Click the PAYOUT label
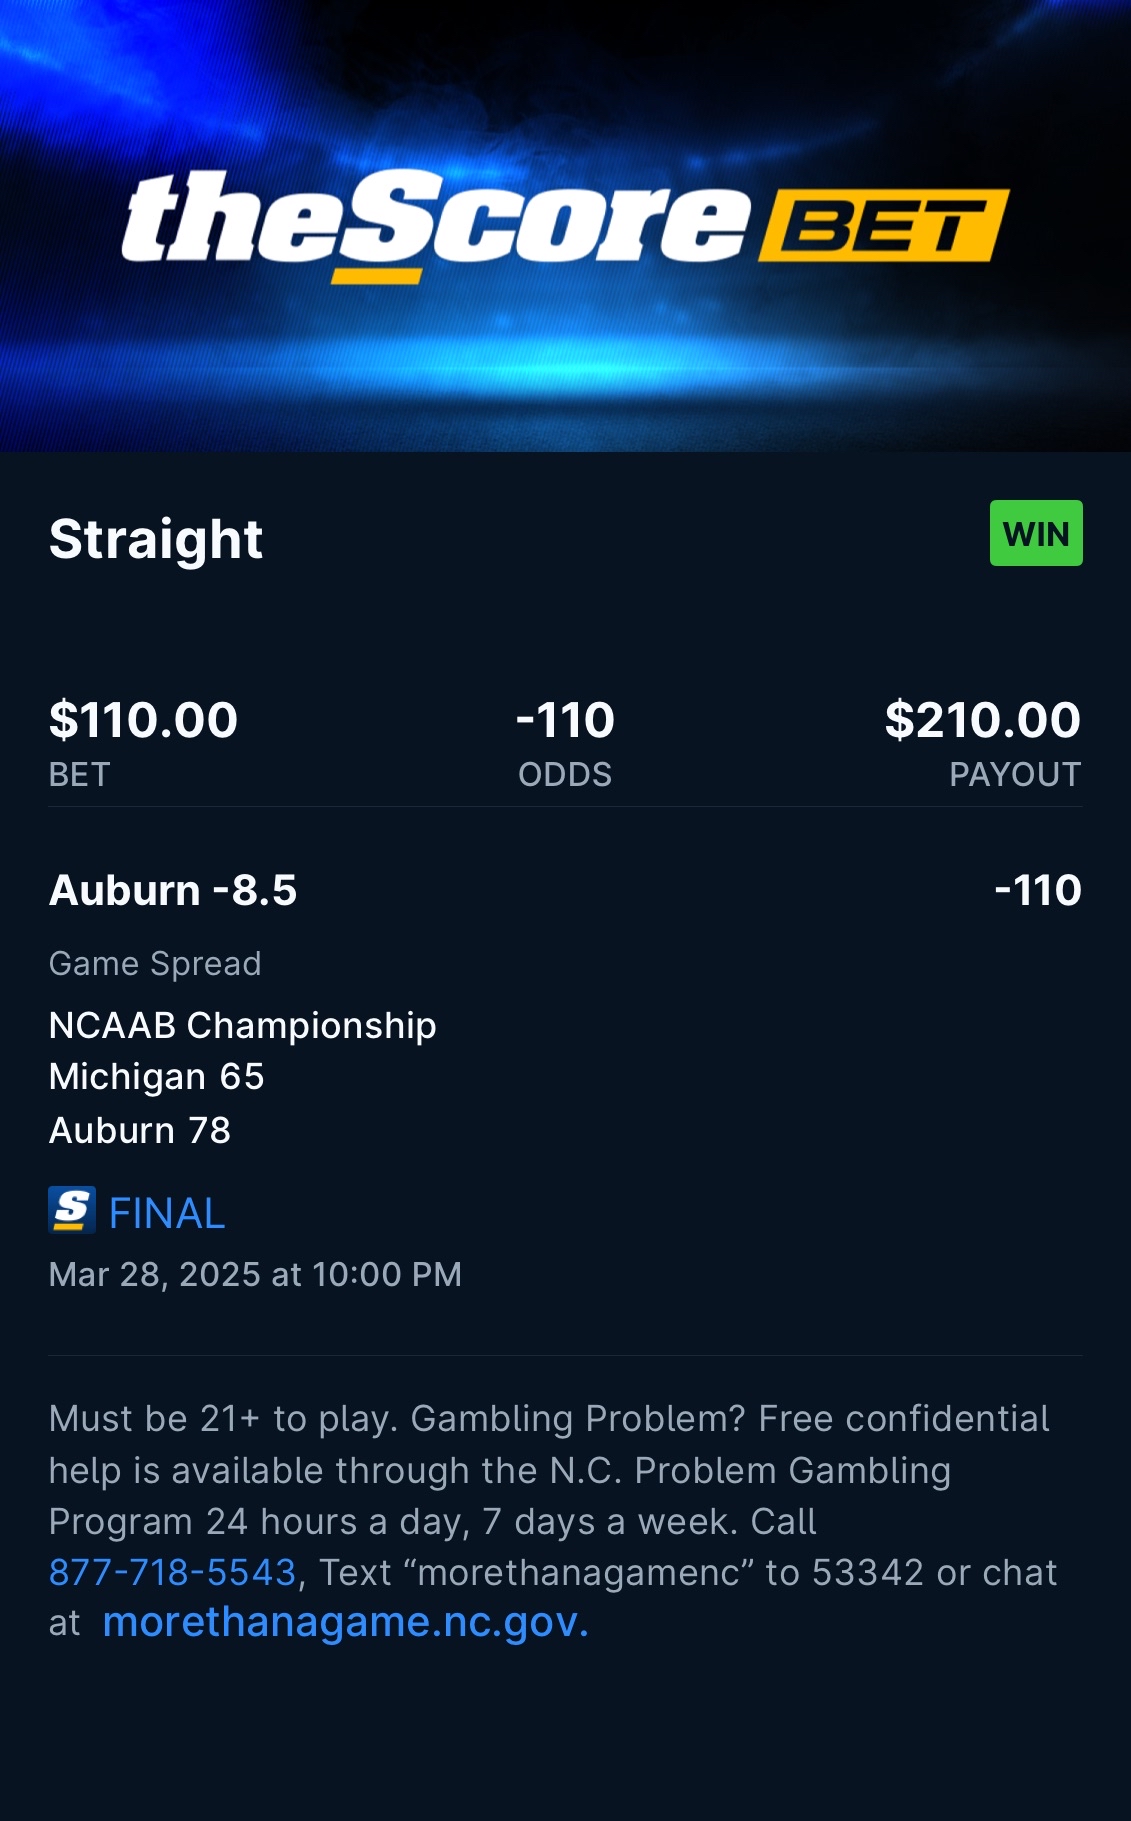 [1014, 774]
